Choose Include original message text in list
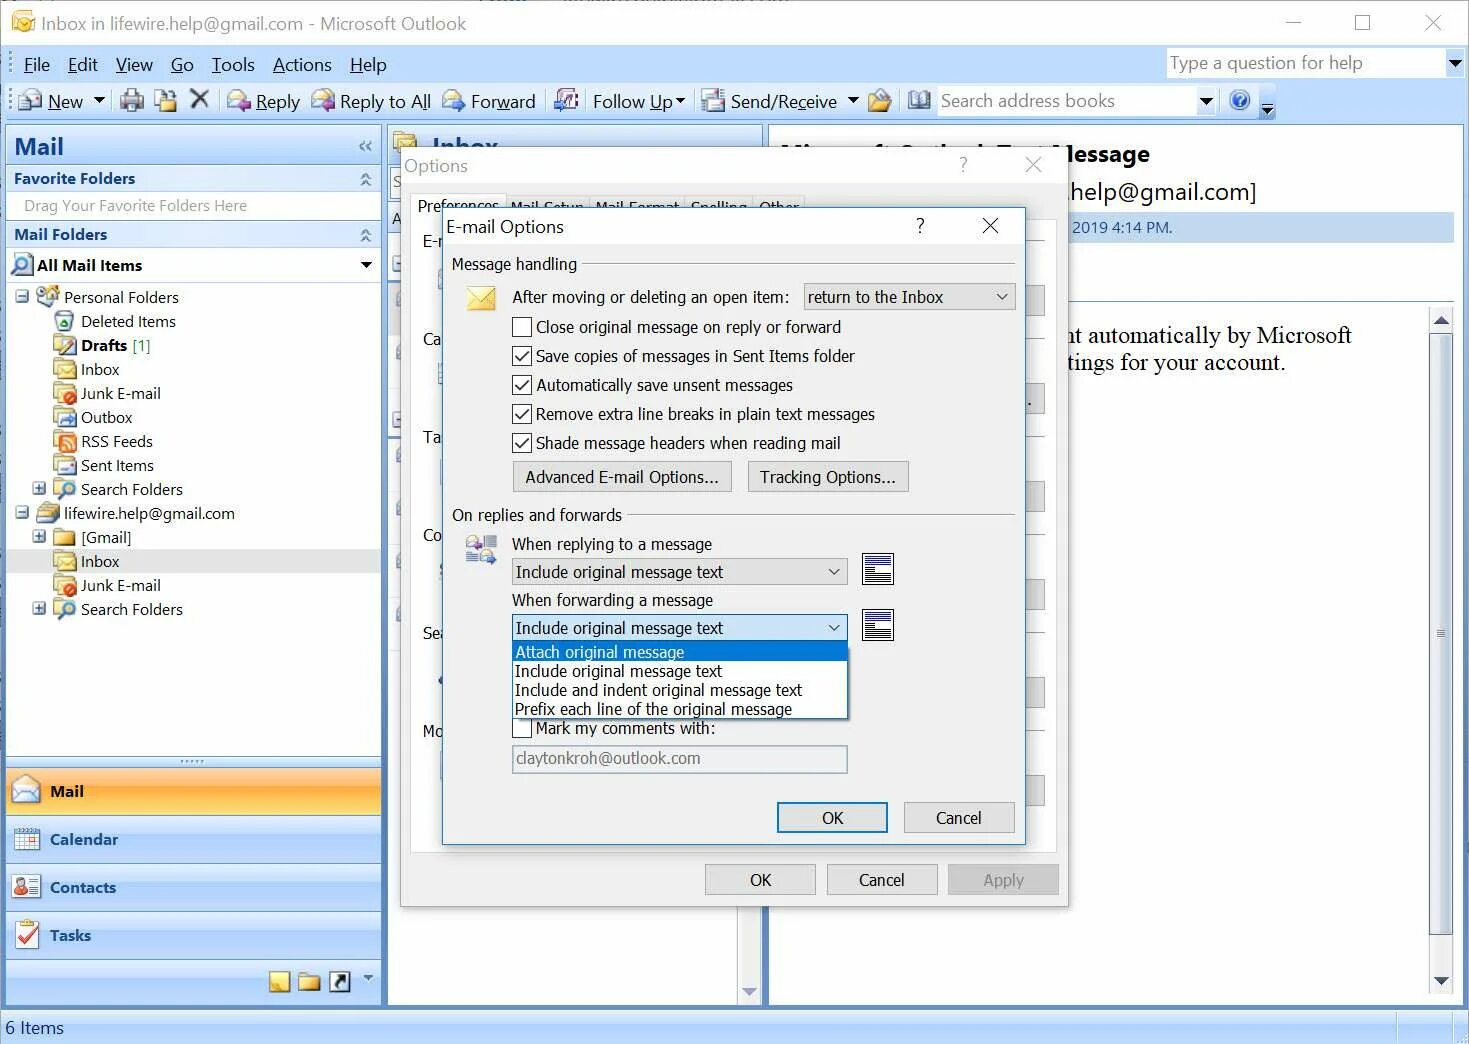 679,671
